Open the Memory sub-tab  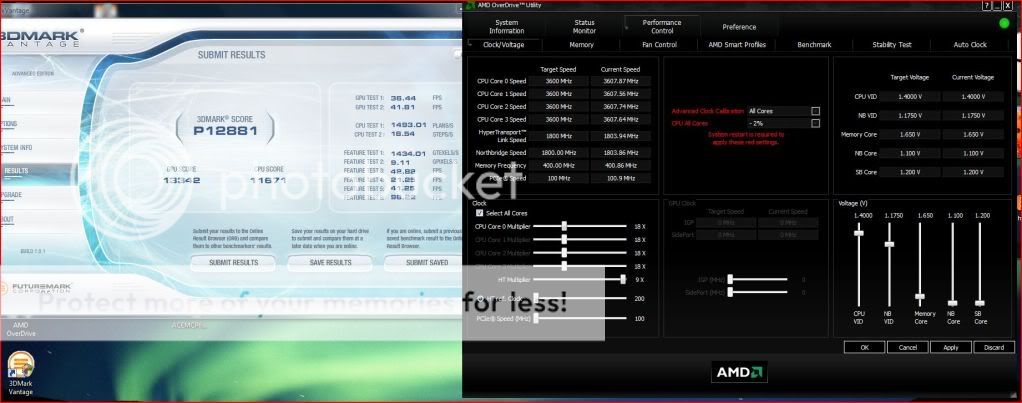click(x=581, y=45)
